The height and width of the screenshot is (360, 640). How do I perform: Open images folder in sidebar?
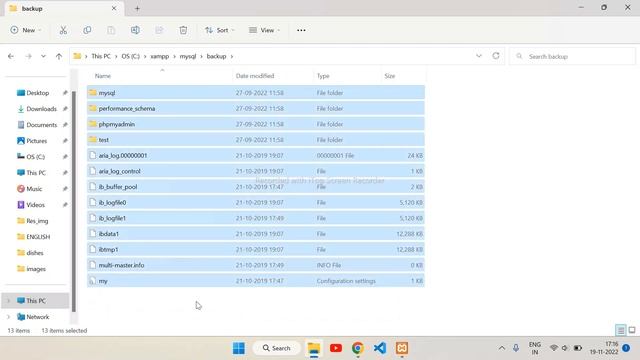point(36,269)
